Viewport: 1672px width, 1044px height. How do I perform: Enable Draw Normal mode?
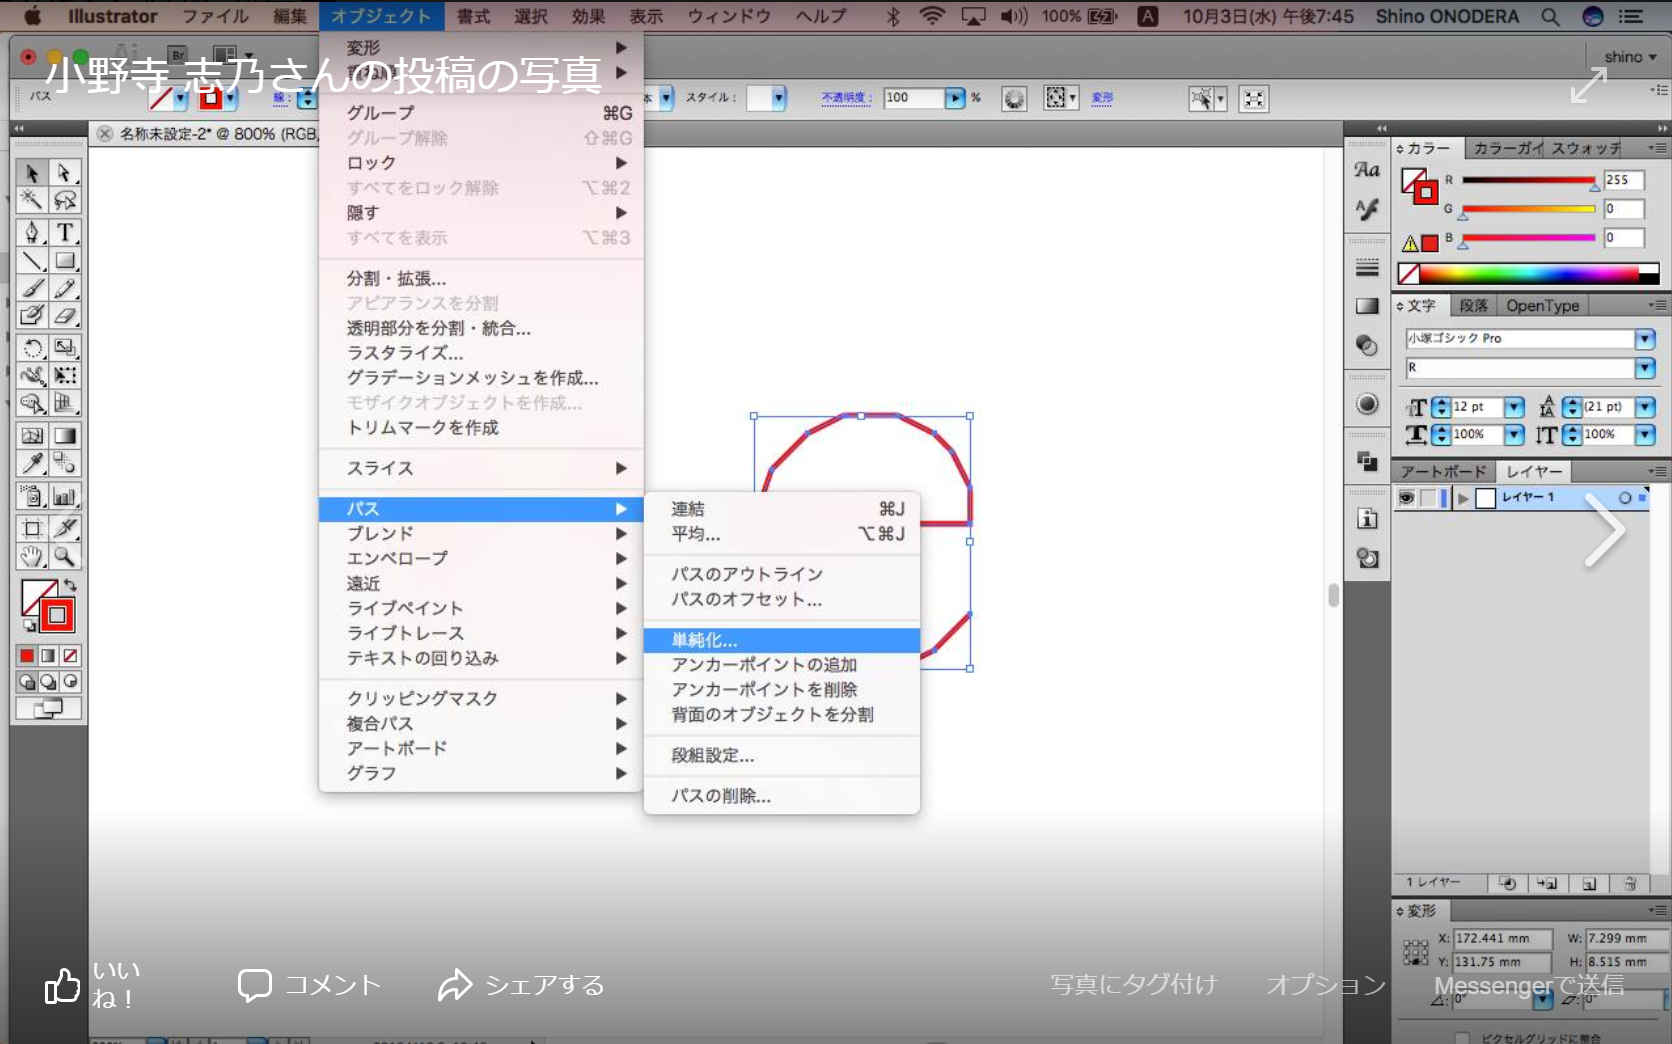tap(27, 682)
